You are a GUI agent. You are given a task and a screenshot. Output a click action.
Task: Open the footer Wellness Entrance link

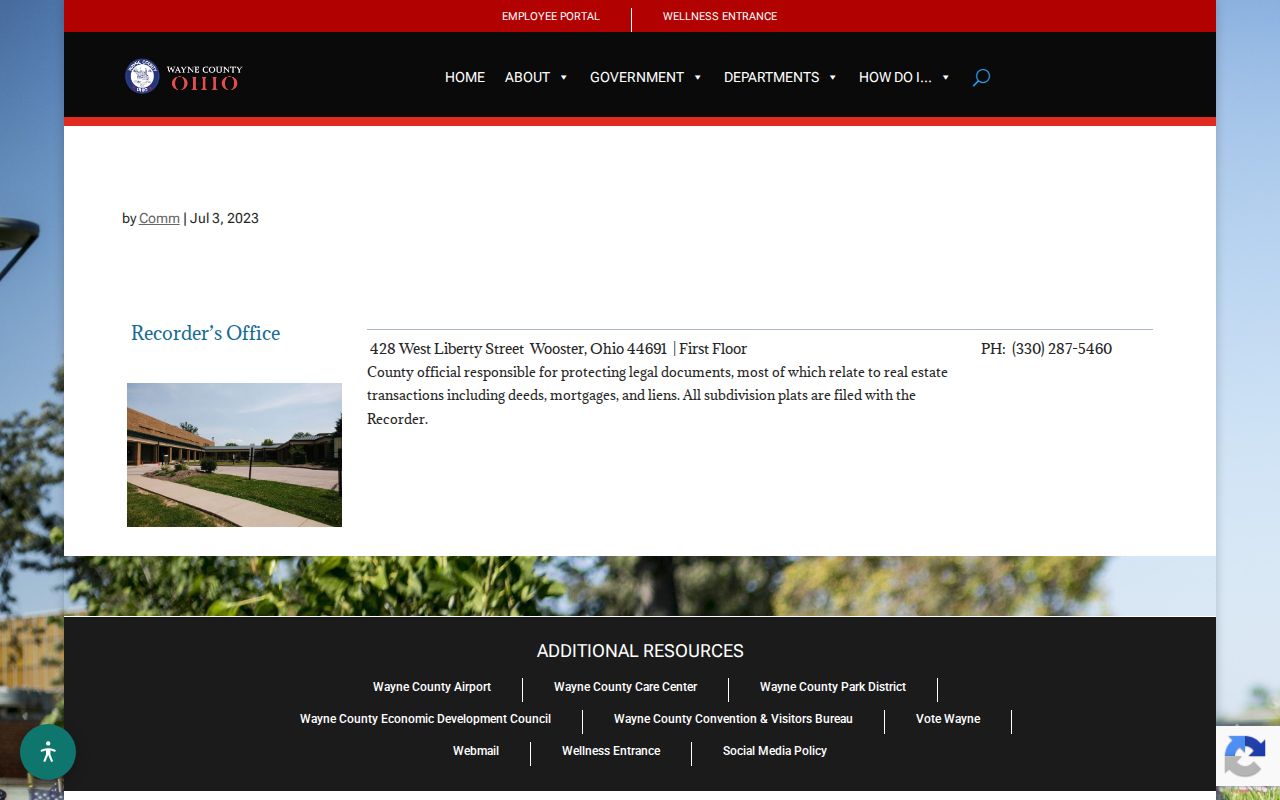click(611, 751)
